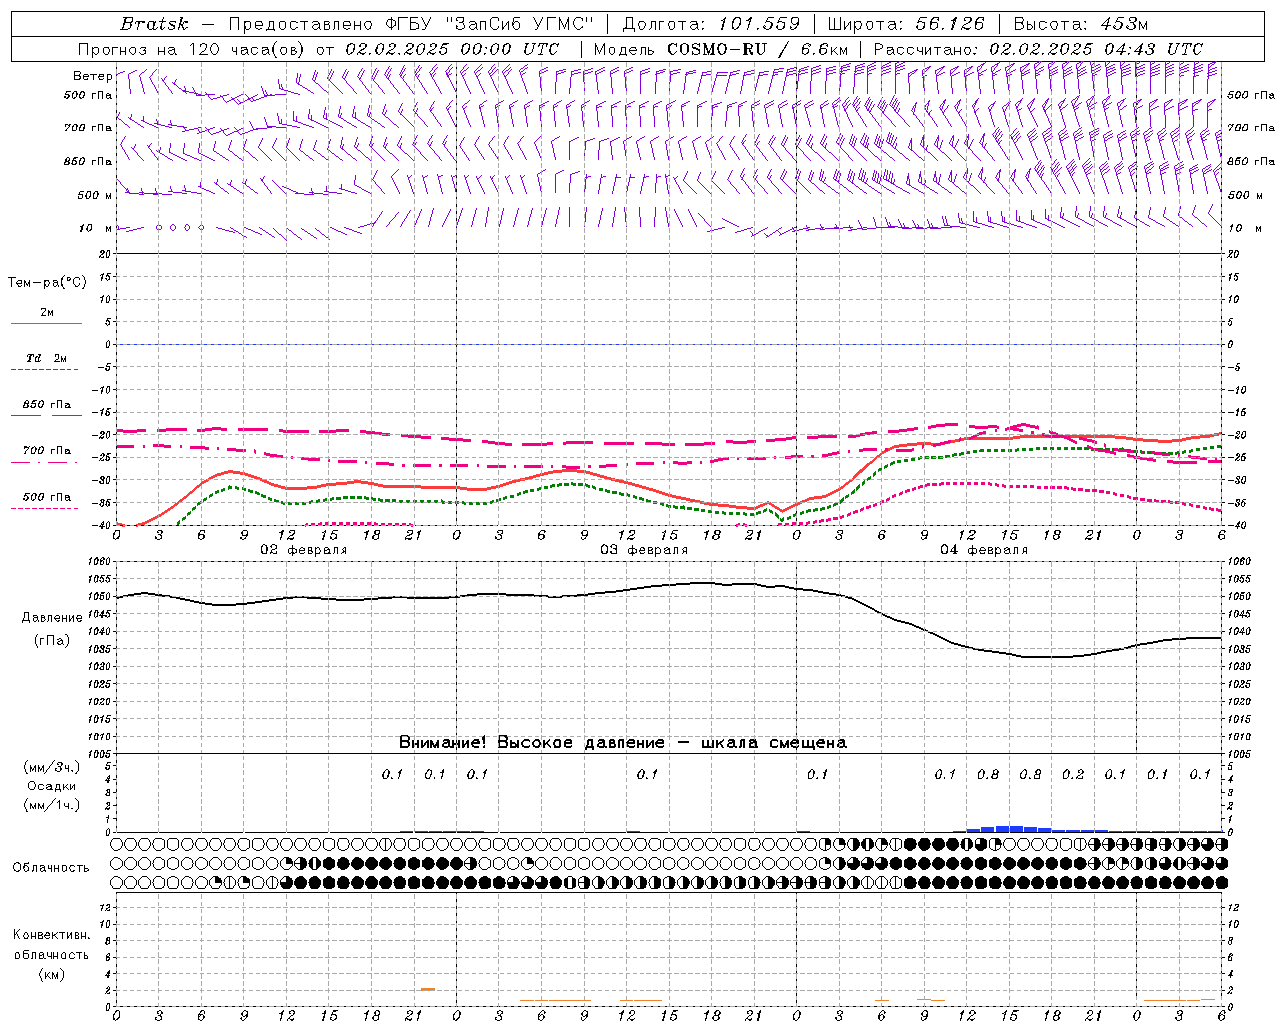Click the 'Осадки' precipitation label
Image resolution: width=1280 pixels, height=1024 pixels.
pyautogui.click(x=52, y=786)
